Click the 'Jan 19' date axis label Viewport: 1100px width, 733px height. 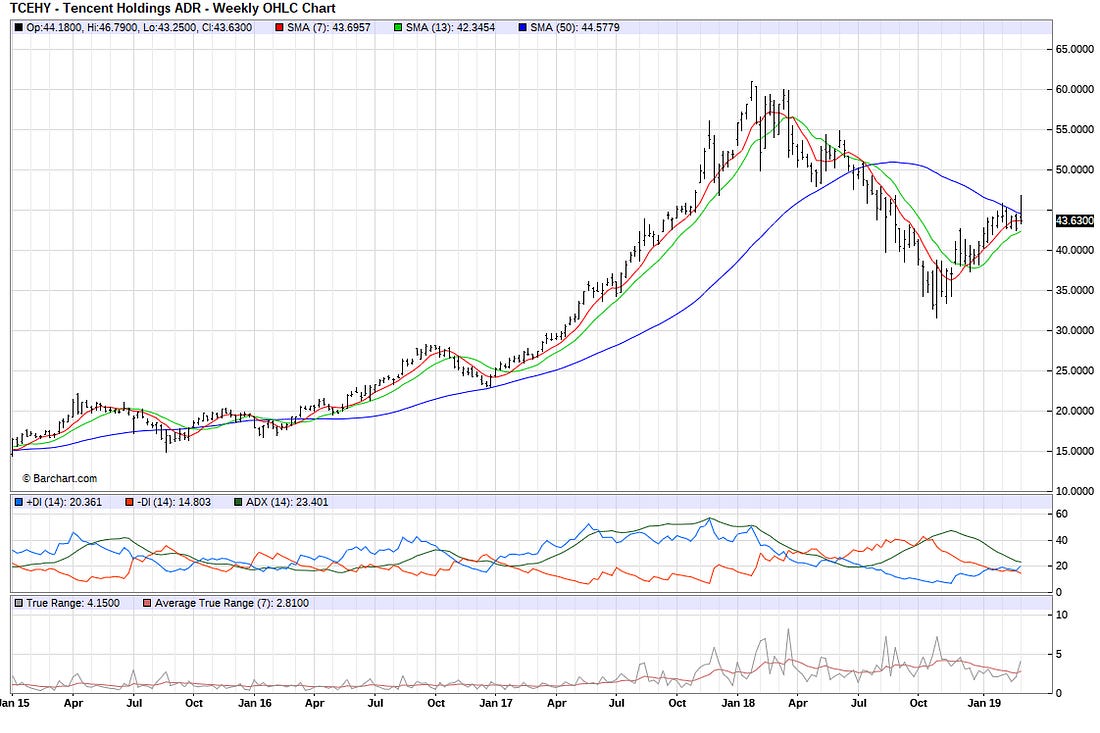(x=984, y=703)
